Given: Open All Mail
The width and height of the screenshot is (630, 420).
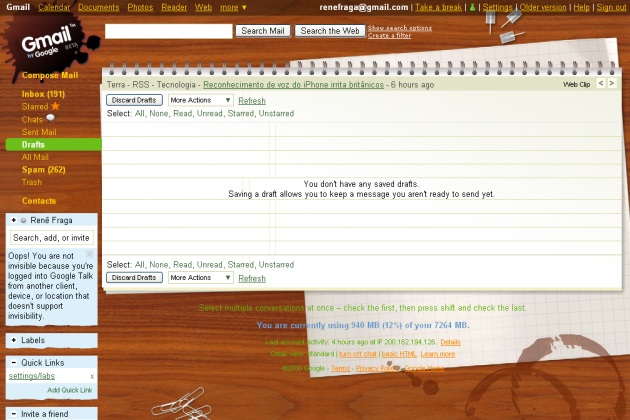Looking at the screenshot, I should click(x=35, y=157).
